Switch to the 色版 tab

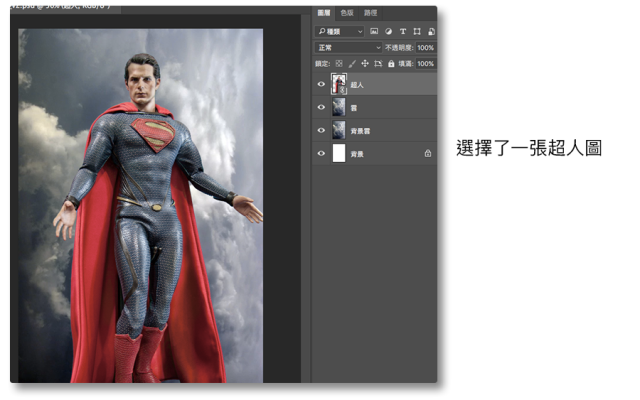pyautogui.click(x=347, y=14)
